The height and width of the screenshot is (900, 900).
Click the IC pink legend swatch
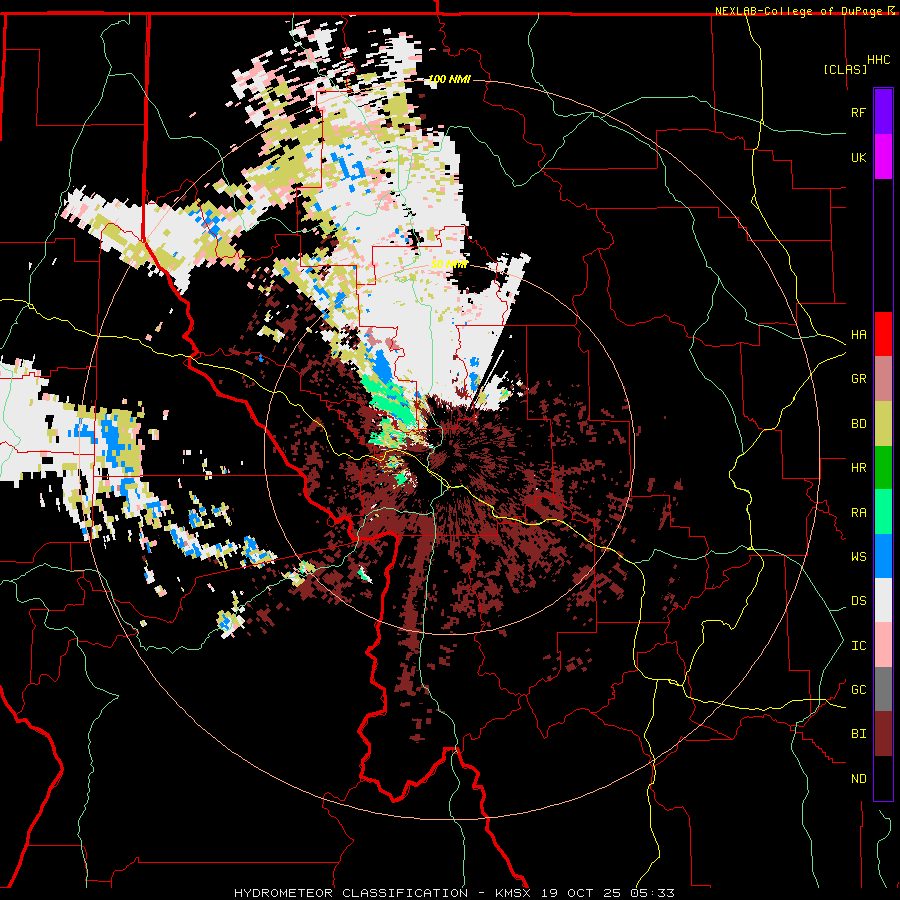point(883,645)
